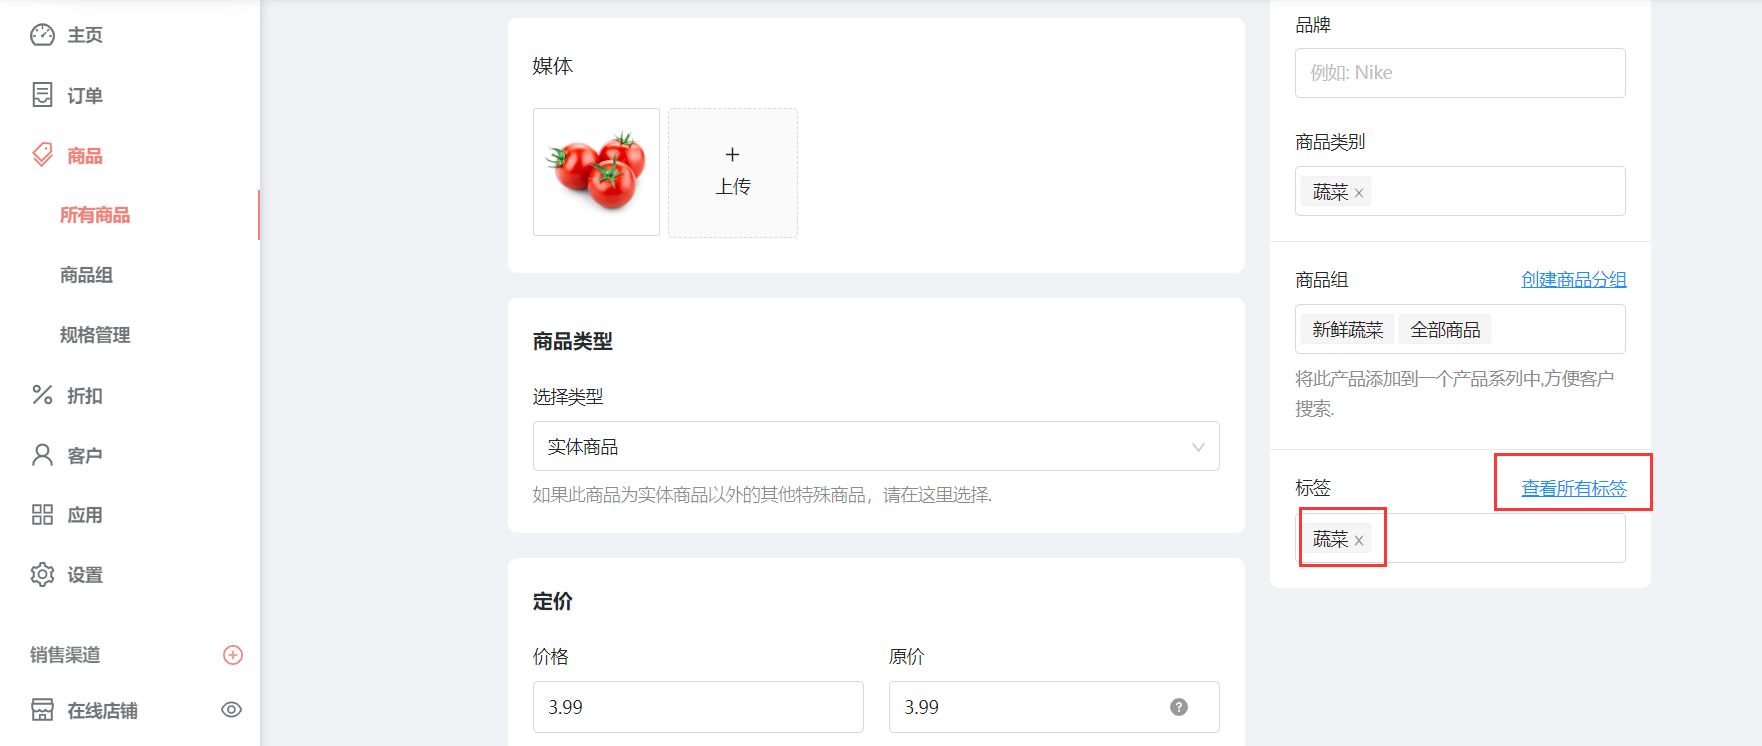This screenshot has width=1762, height=746.
Task: Open the 商品组 selection field
Action: [1460, 329]
